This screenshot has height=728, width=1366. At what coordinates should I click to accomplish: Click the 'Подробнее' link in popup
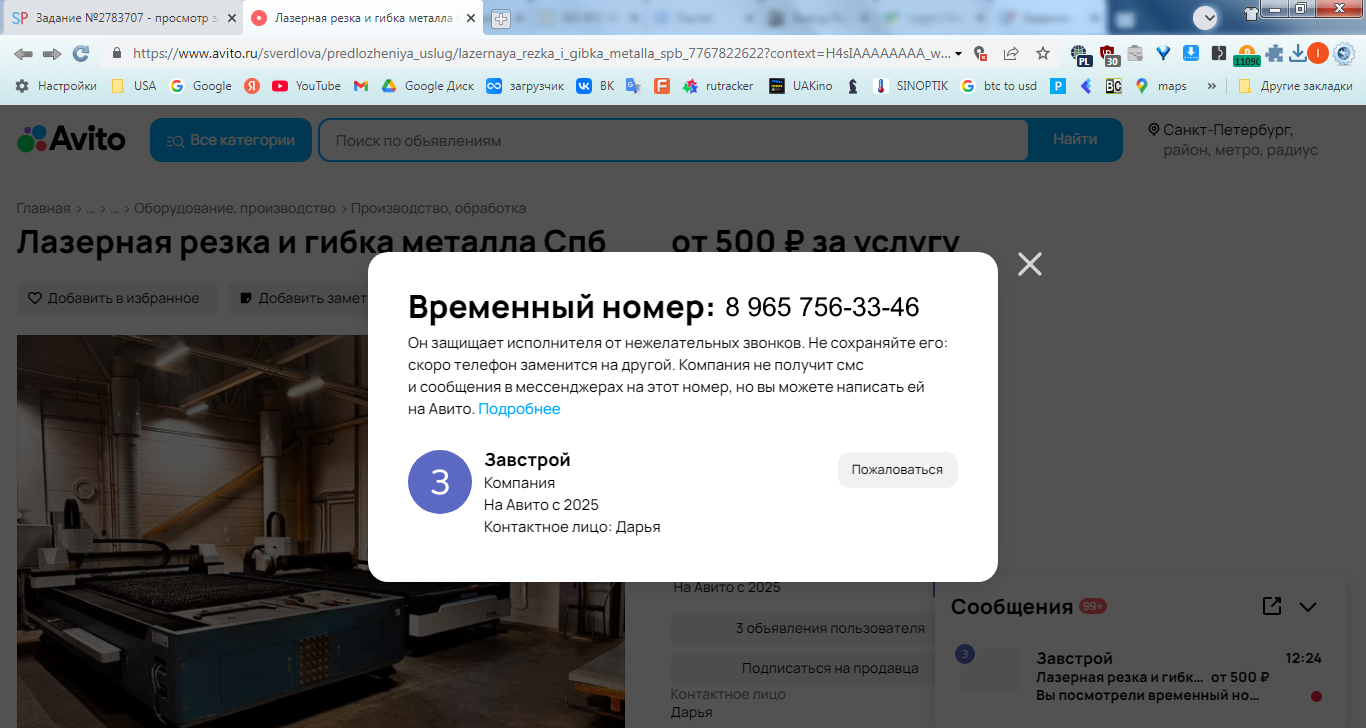pos(519,409)
